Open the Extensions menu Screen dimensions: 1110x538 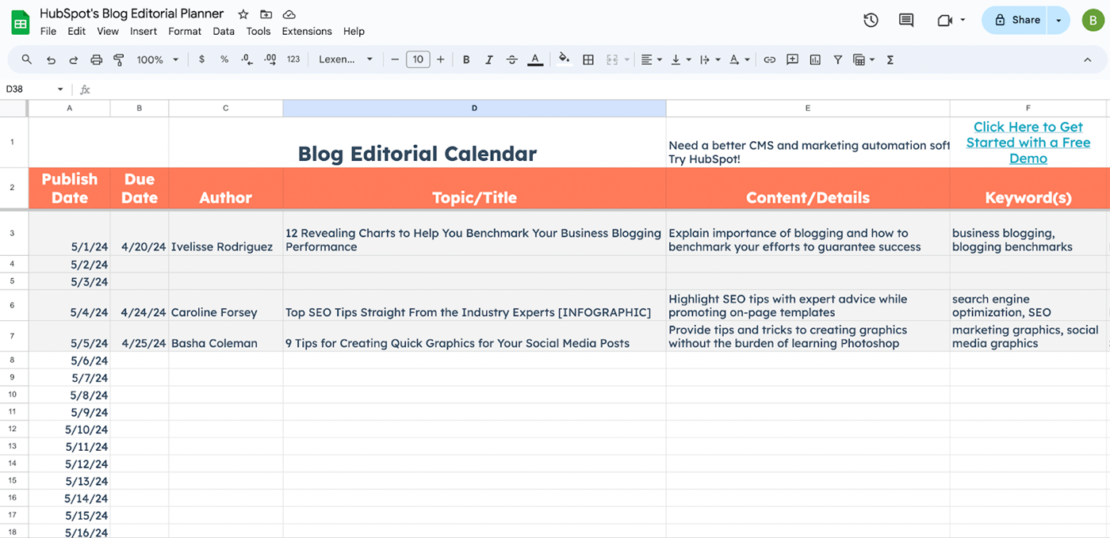pos(306,31)
